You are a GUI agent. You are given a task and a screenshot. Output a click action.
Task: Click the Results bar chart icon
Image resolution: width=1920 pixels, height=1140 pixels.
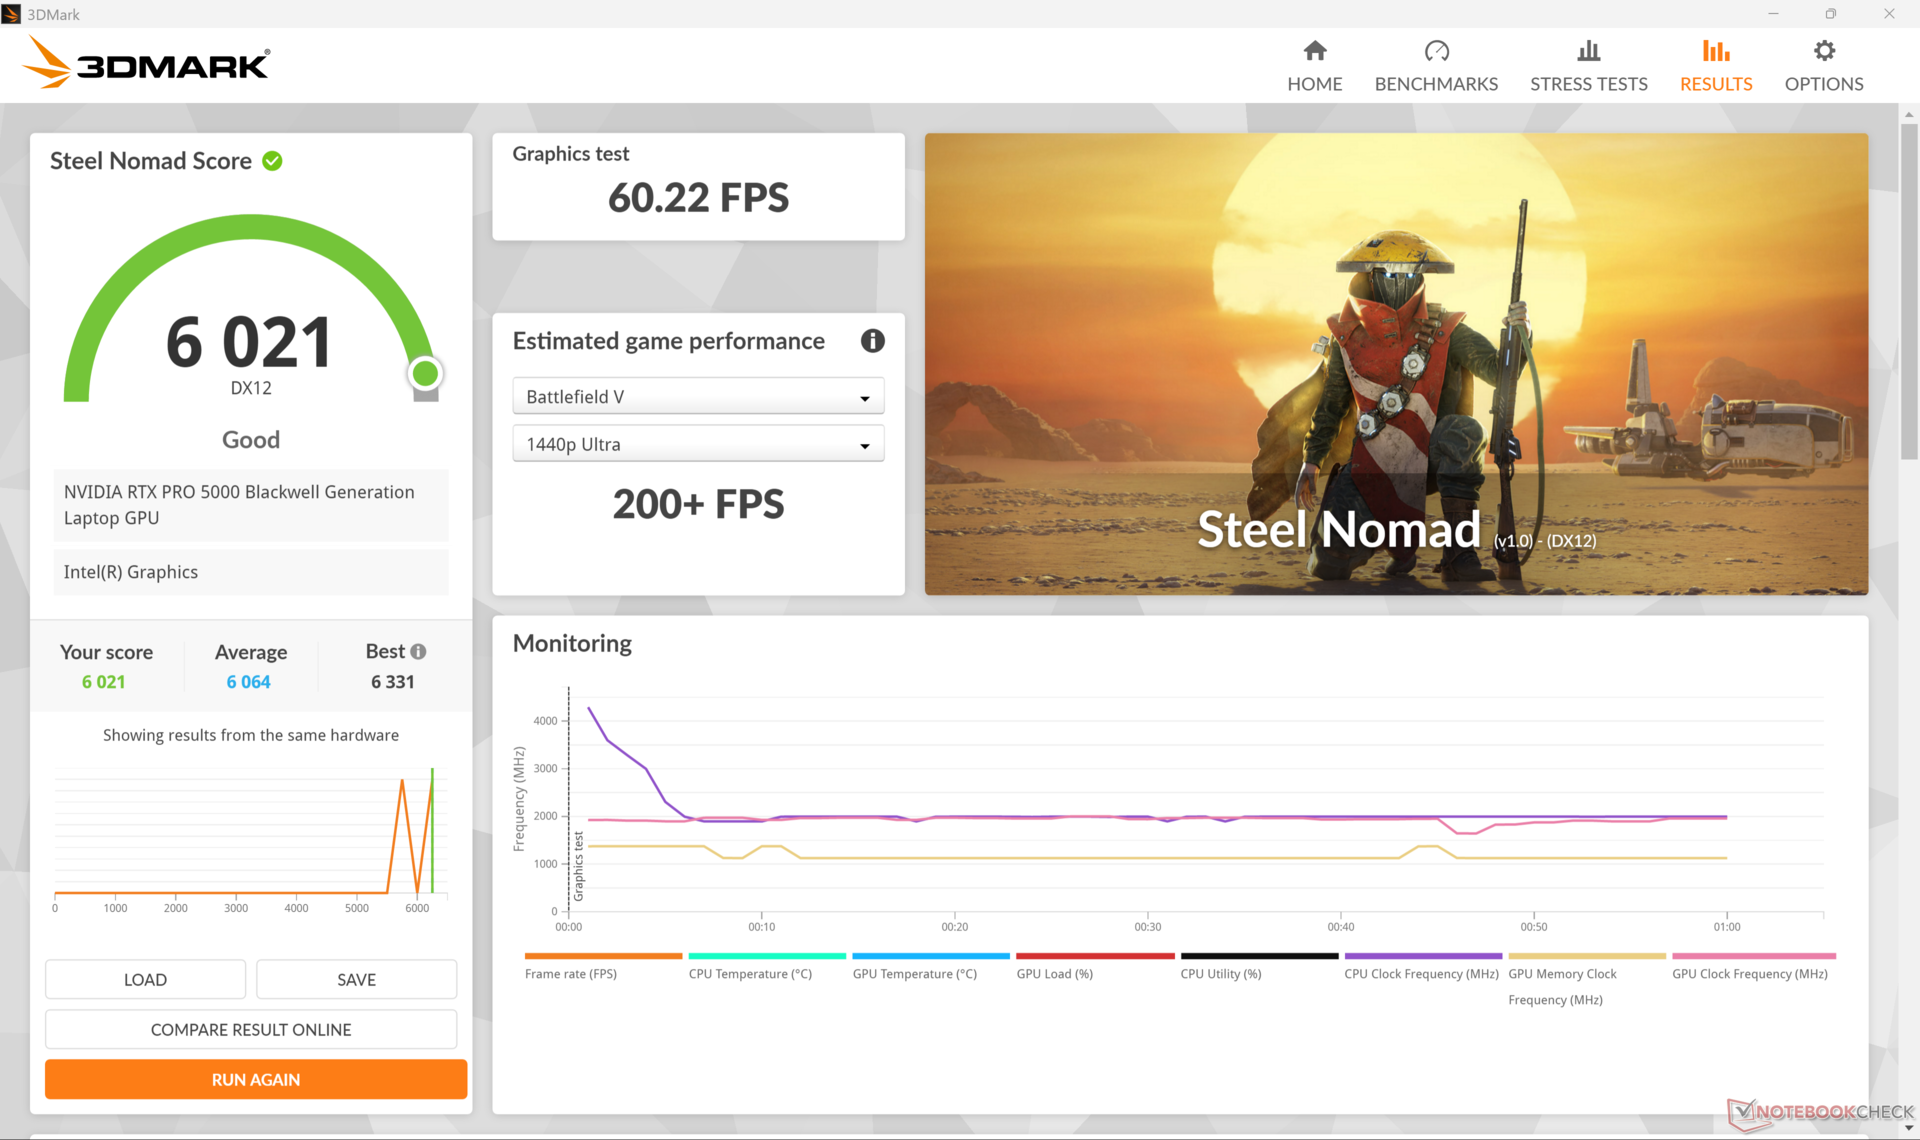point(1715,51)
